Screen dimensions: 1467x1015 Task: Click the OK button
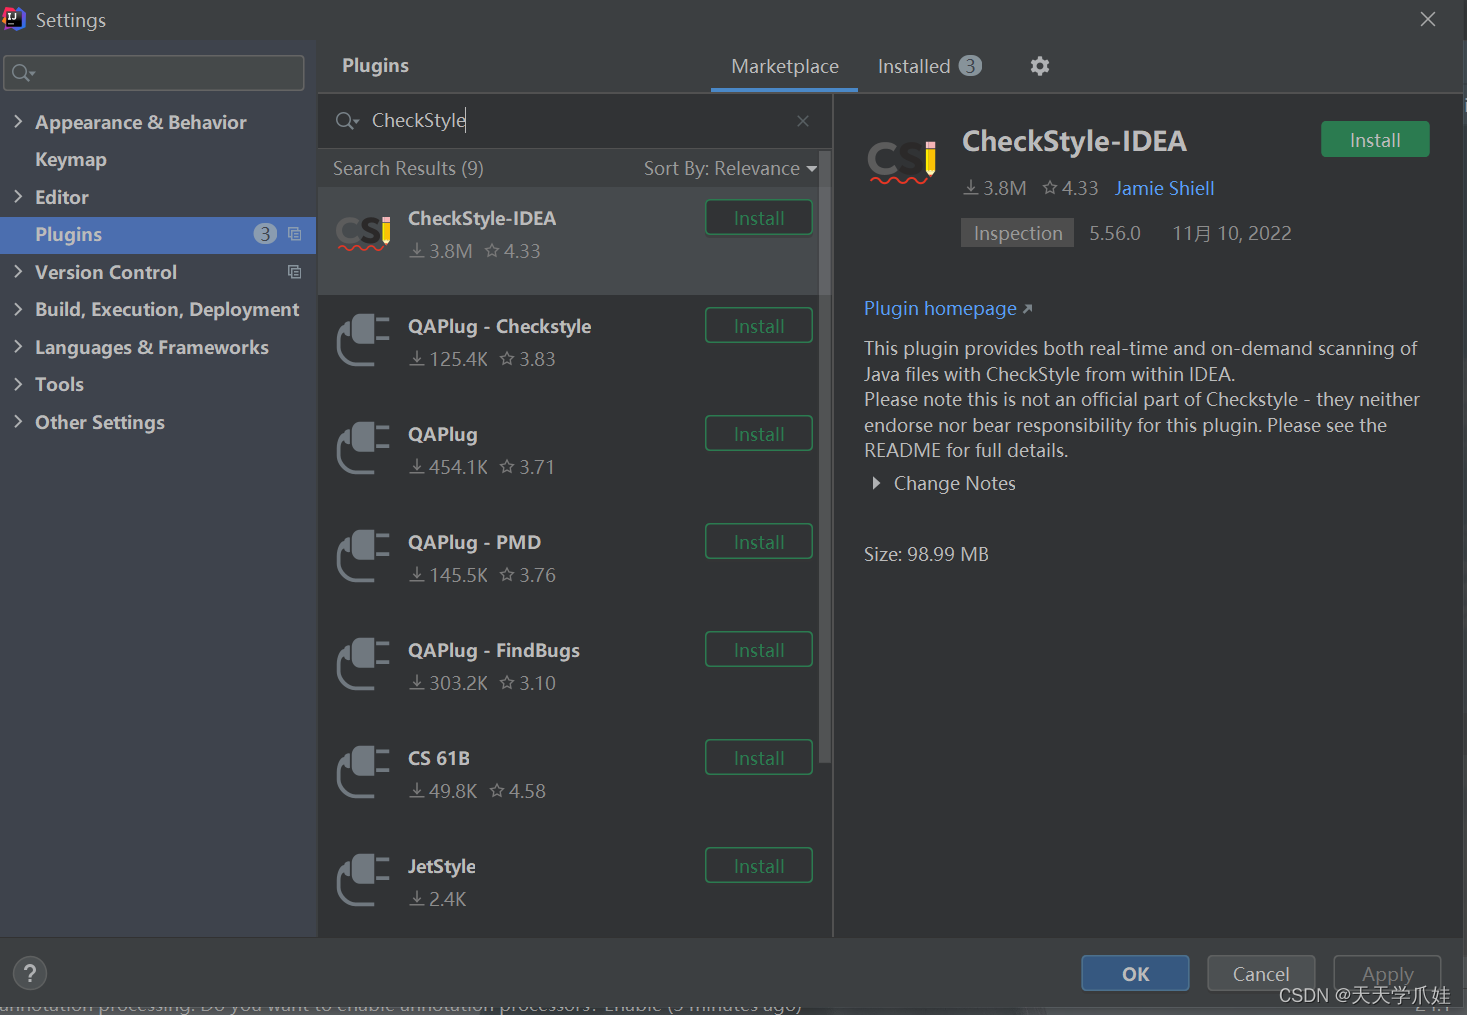[x=1135, y=973]
